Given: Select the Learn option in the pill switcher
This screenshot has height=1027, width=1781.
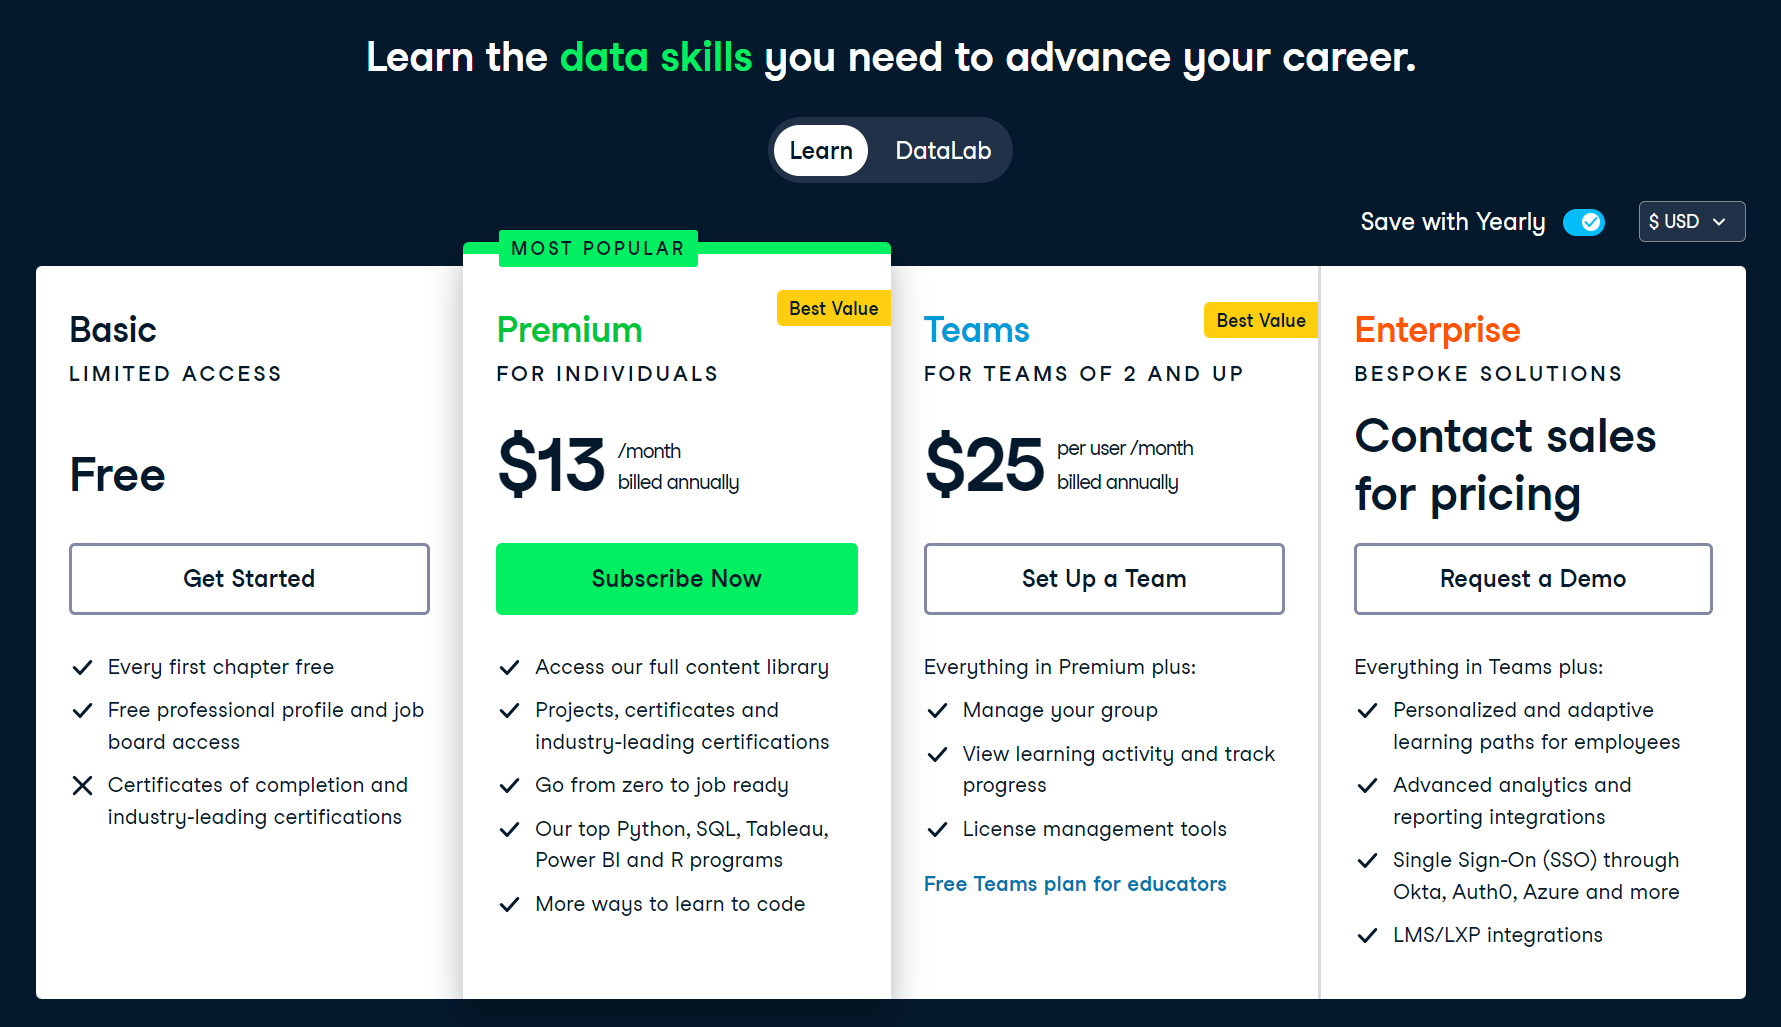Looking at the screenshot, I should click(x=820, y=150).
